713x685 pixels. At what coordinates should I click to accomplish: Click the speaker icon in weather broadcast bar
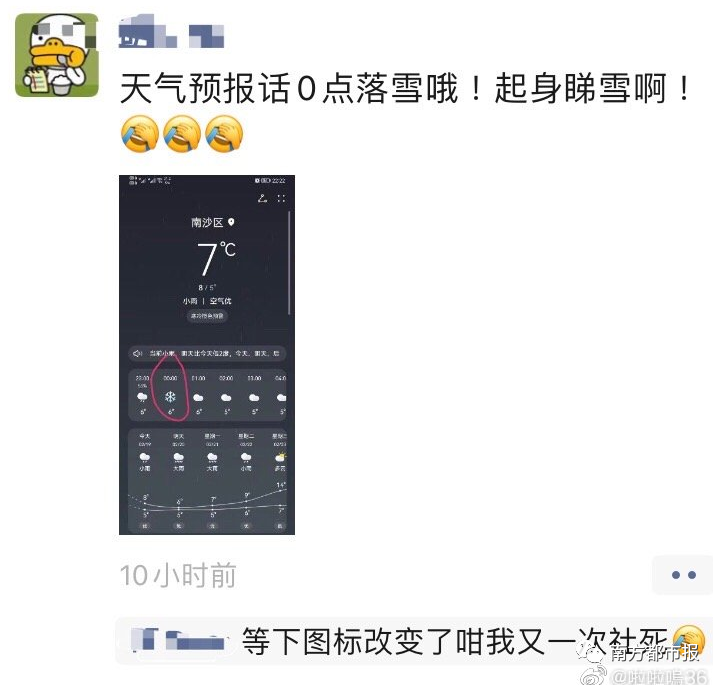point(137,353)
